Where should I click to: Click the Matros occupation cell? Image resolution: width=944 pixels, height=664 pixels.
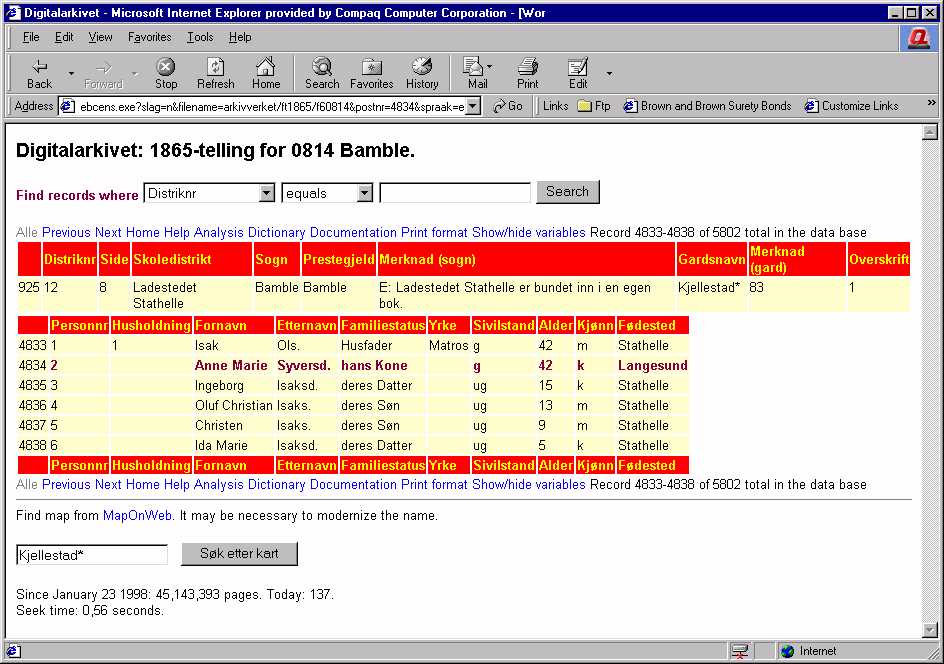(449, 346)
